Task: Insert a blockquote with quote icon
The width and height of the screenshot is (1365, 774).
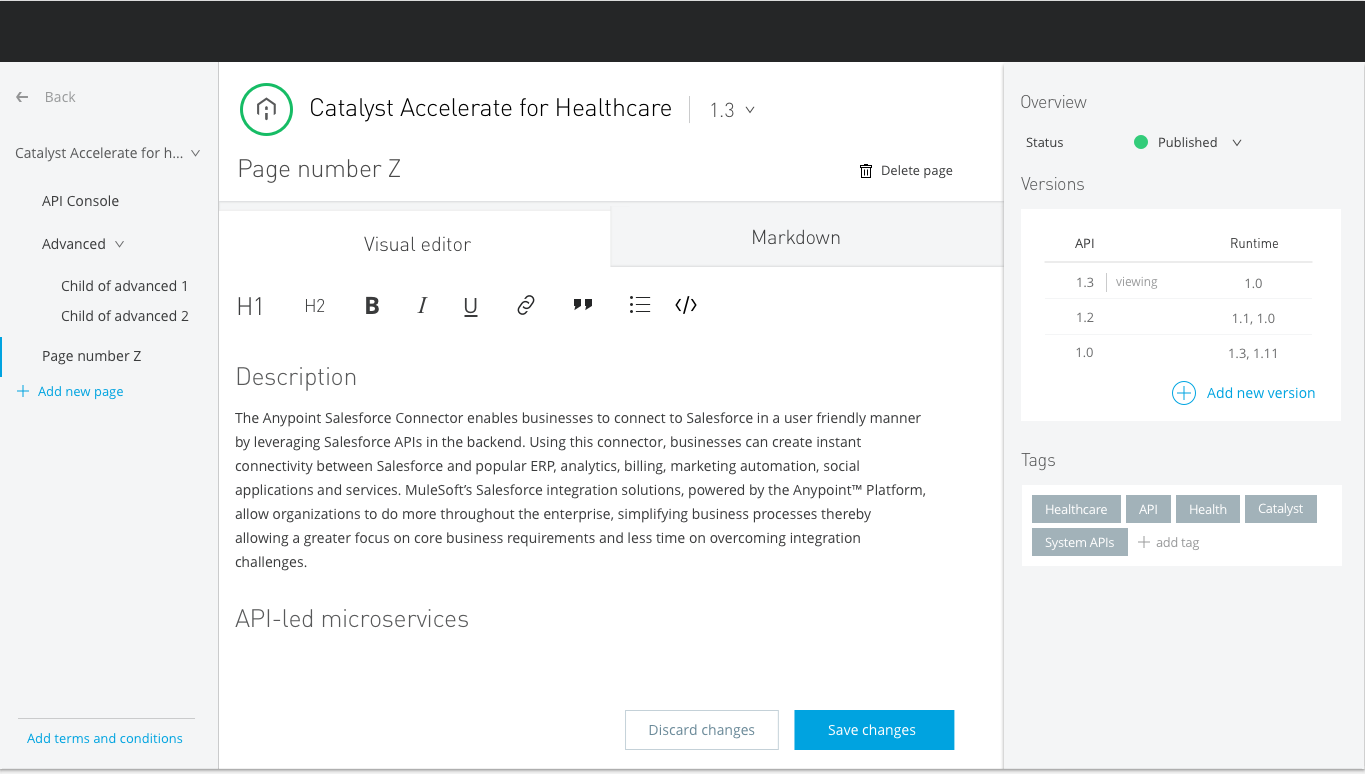Action: coord(583,305)
